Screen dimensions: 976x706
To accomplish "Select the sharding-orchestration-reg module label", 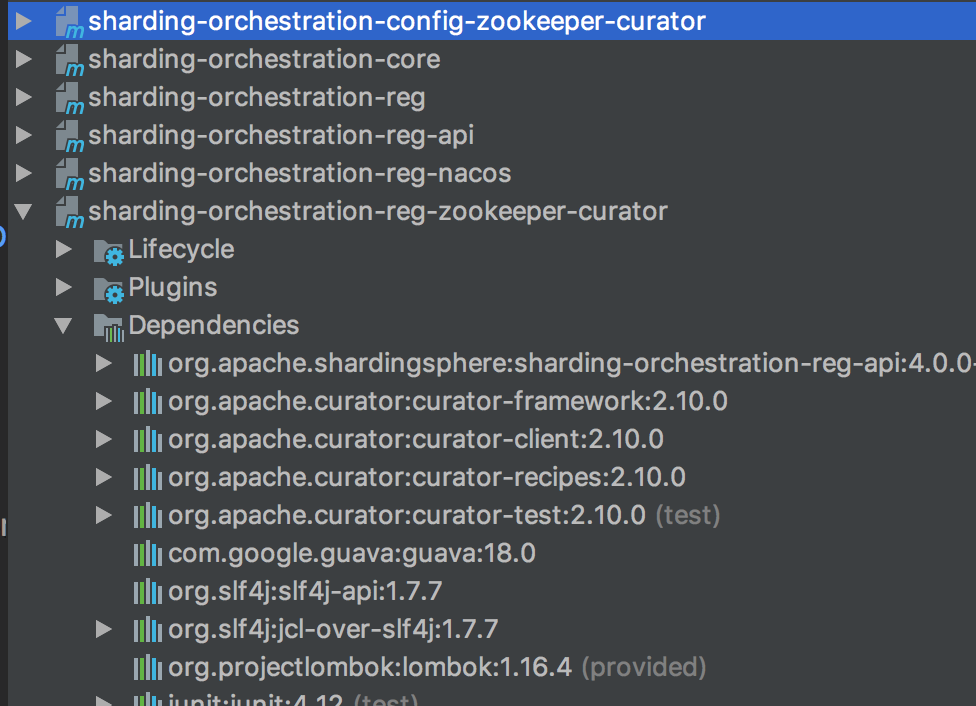I will point(256,98).
